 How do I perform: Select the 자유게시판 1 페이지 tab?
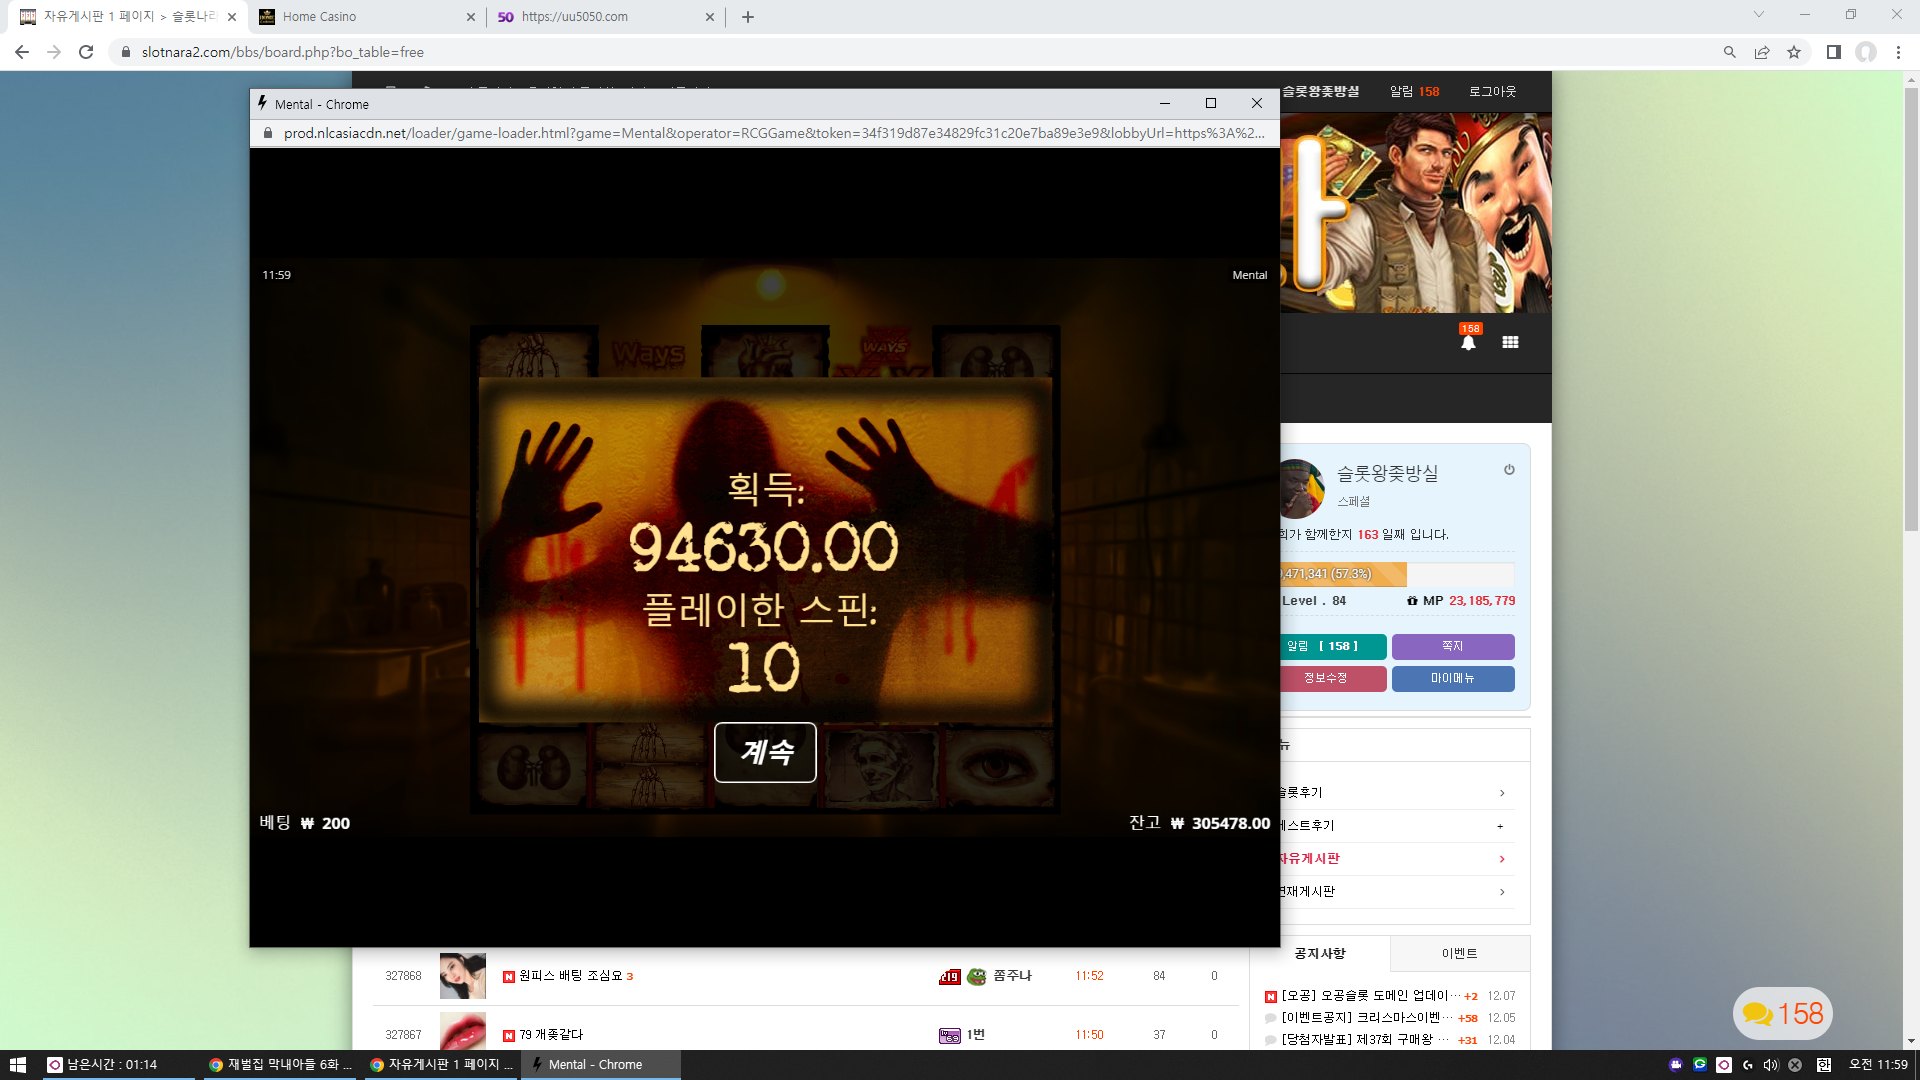128,17
